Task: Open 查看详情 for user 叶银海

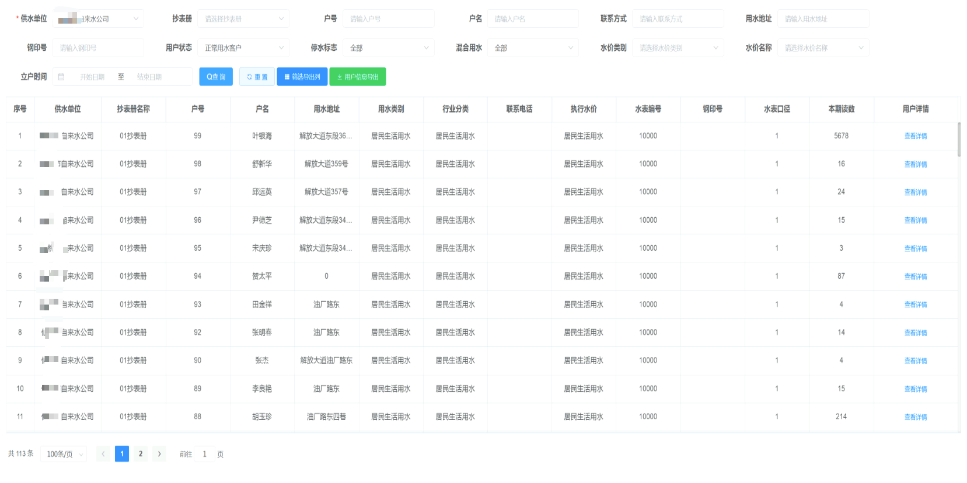Action: click(915, 135)
